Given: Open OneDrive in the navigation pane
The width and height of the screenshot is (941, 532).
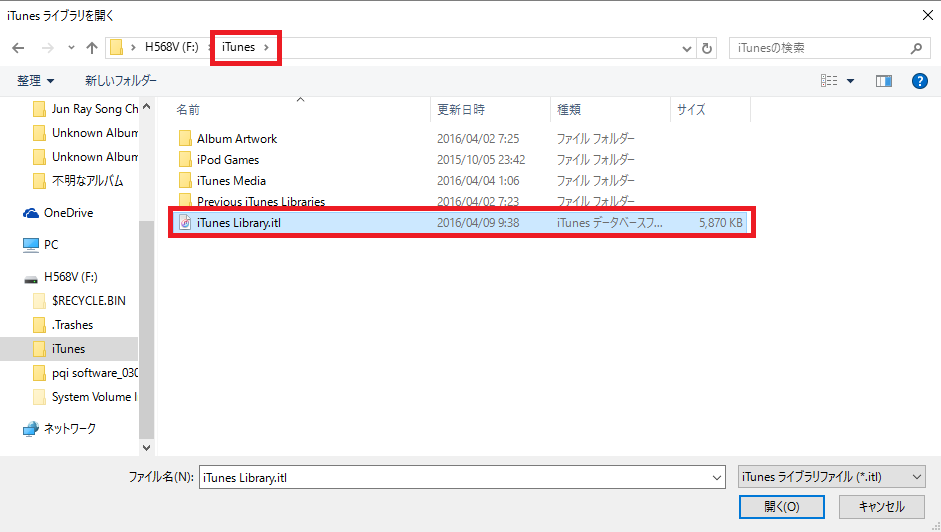Looking at the screenshot, I should (x=68, y=213).
